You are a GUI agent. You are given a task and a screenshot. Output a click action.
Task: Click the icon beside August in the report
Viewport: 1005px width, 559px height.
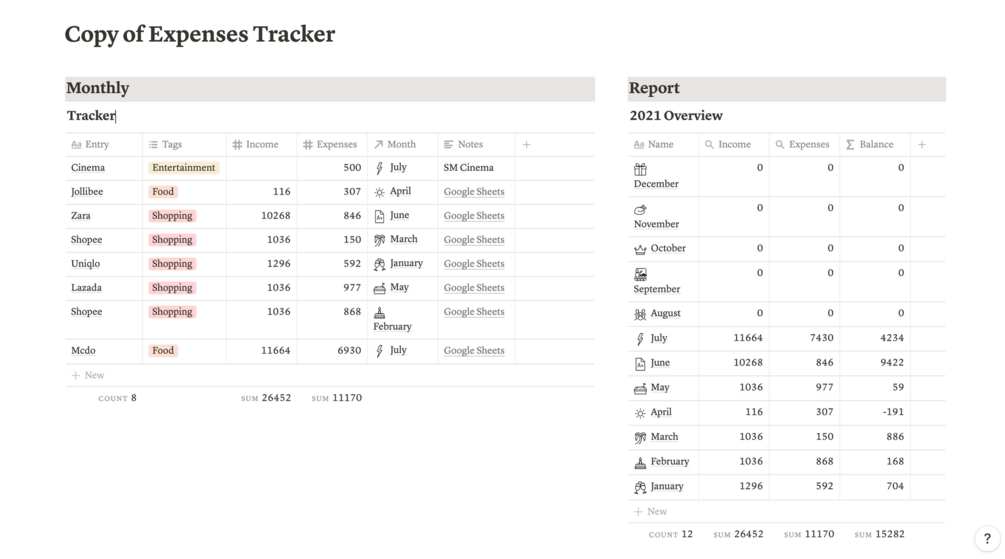click(x=640, y=314)
